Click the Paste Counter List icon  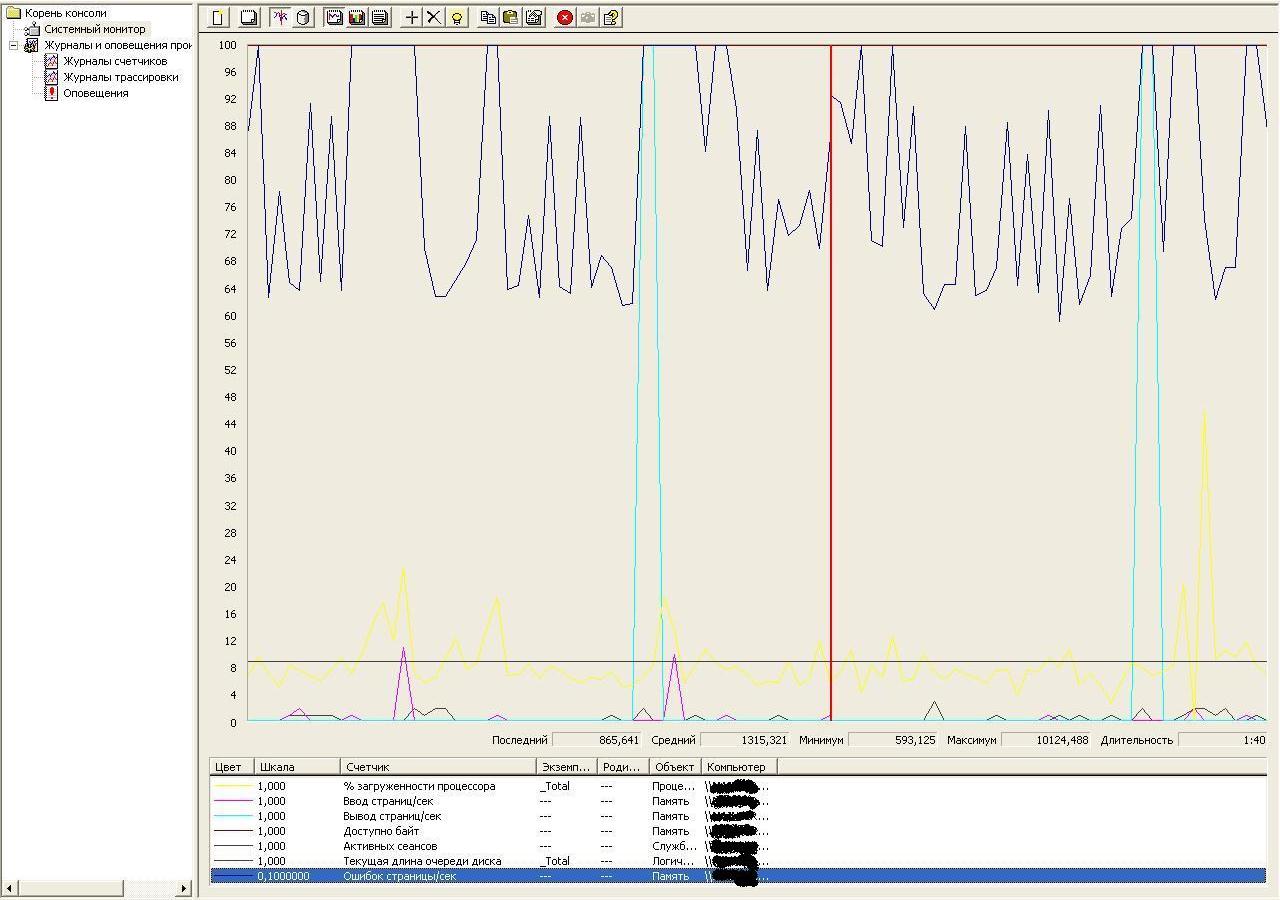[x=511, y=17]
